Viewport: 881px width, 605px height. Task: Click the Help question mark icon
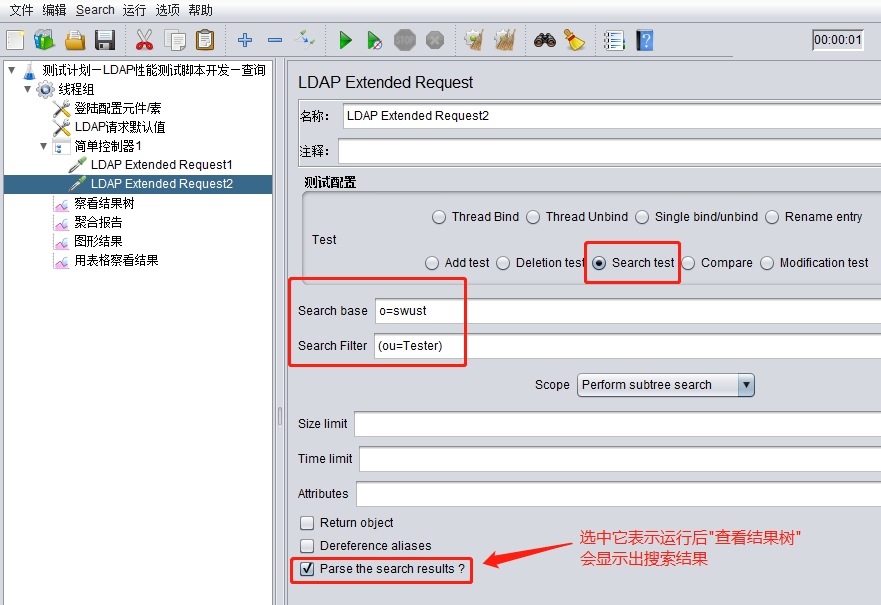[644, 40]
